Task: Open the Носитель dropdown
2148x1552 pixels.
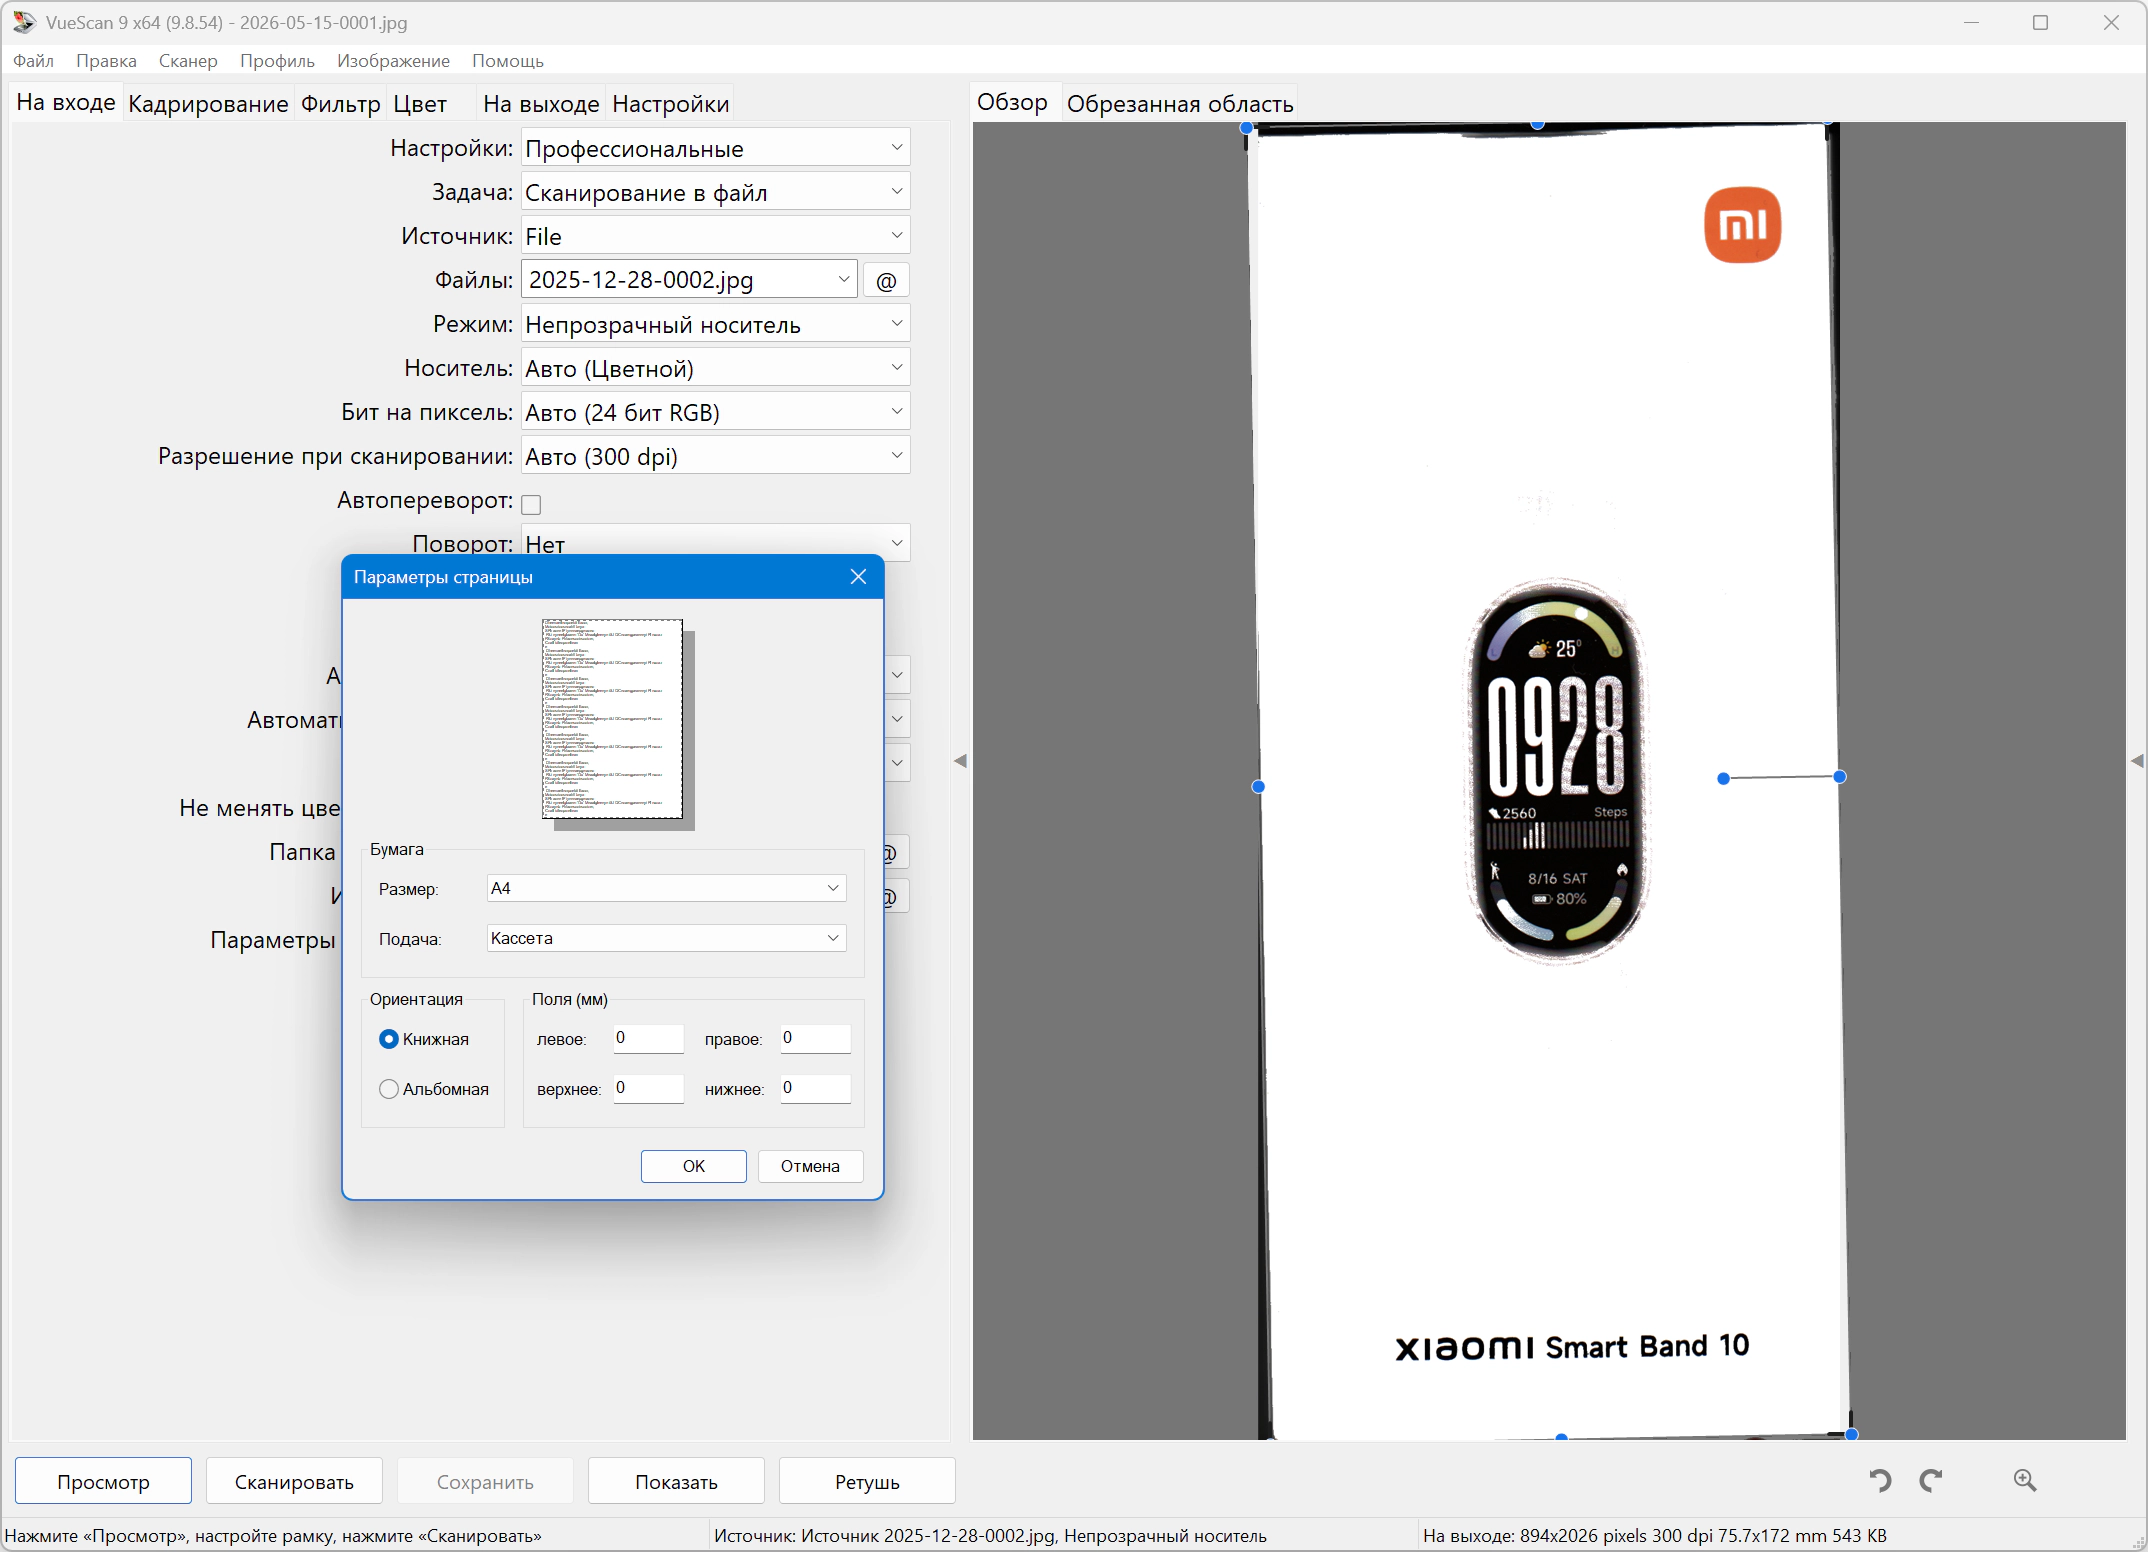Action: (x=716, y=368)
